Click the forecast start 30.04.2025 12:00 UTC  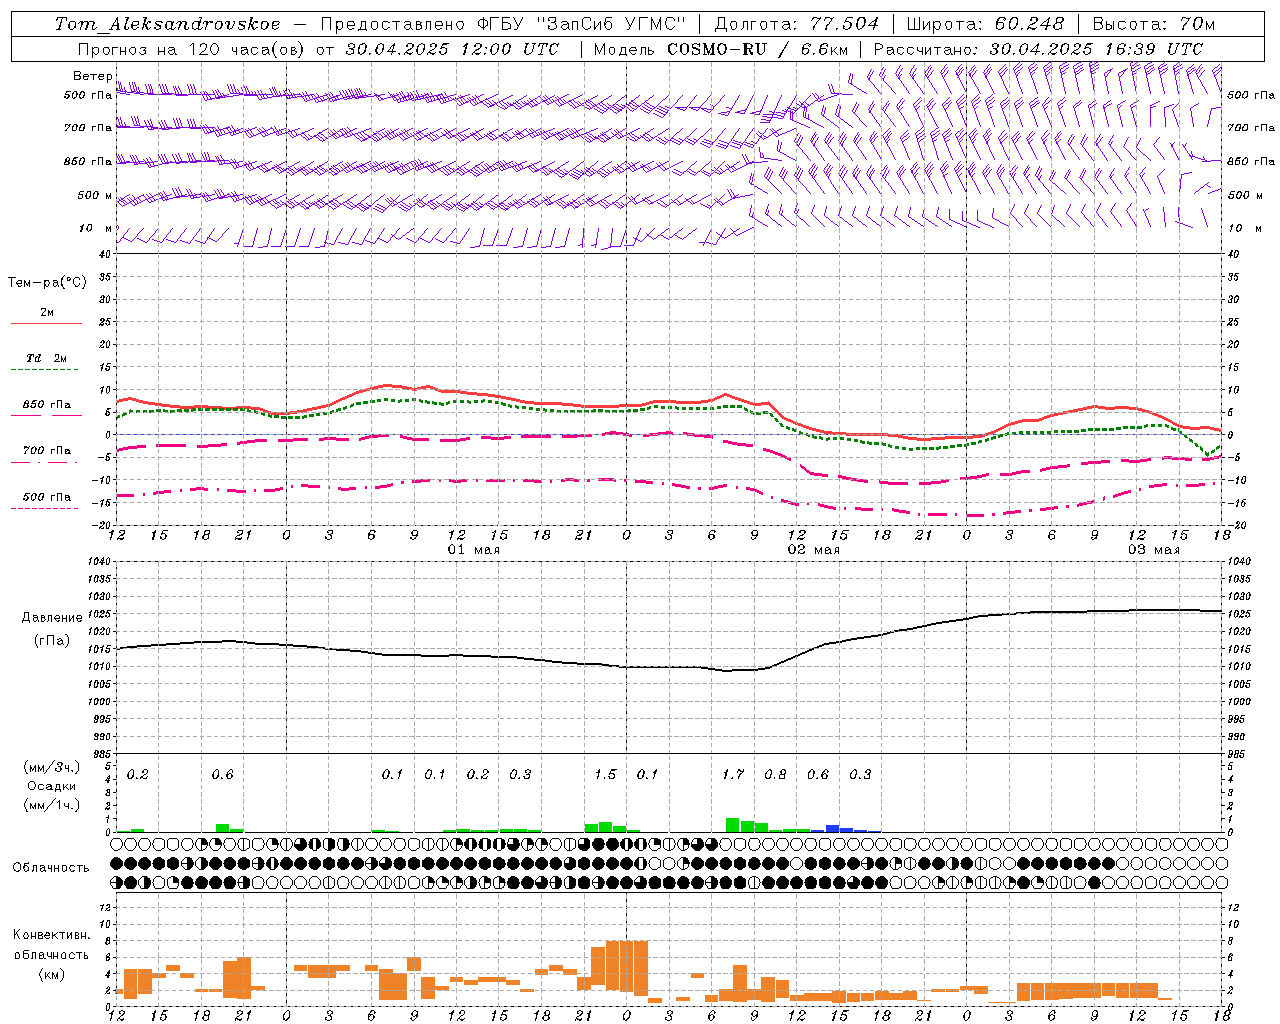pyautogui.click(x=452, y=49)
